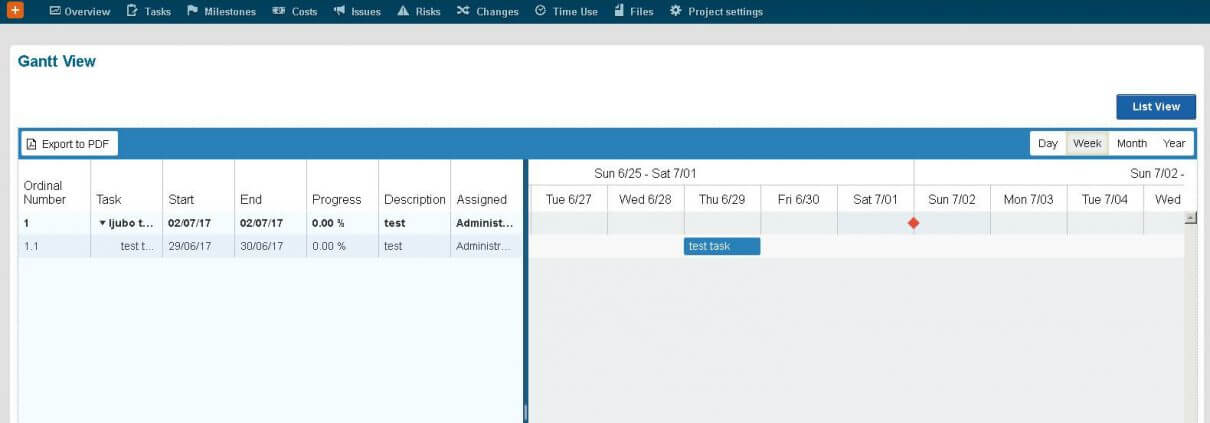Viewport: 1210px width, 423px height.
Task: Click the orange plus add button
Action: click(15, 11)
